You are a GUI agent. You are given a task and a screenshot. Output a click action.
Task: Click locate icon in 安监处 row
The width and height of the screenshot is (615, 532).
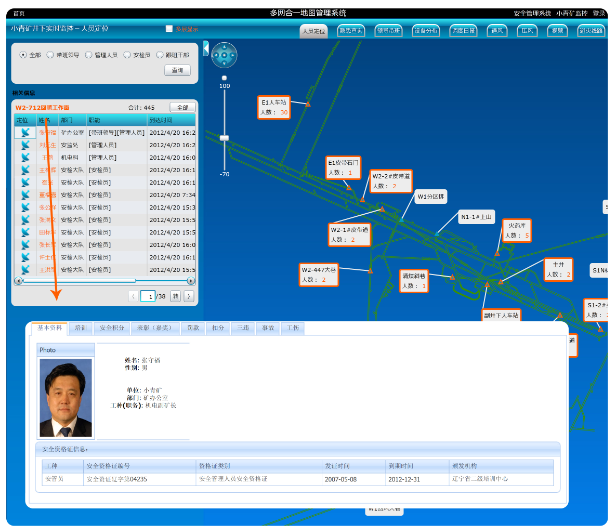[25, 145]
